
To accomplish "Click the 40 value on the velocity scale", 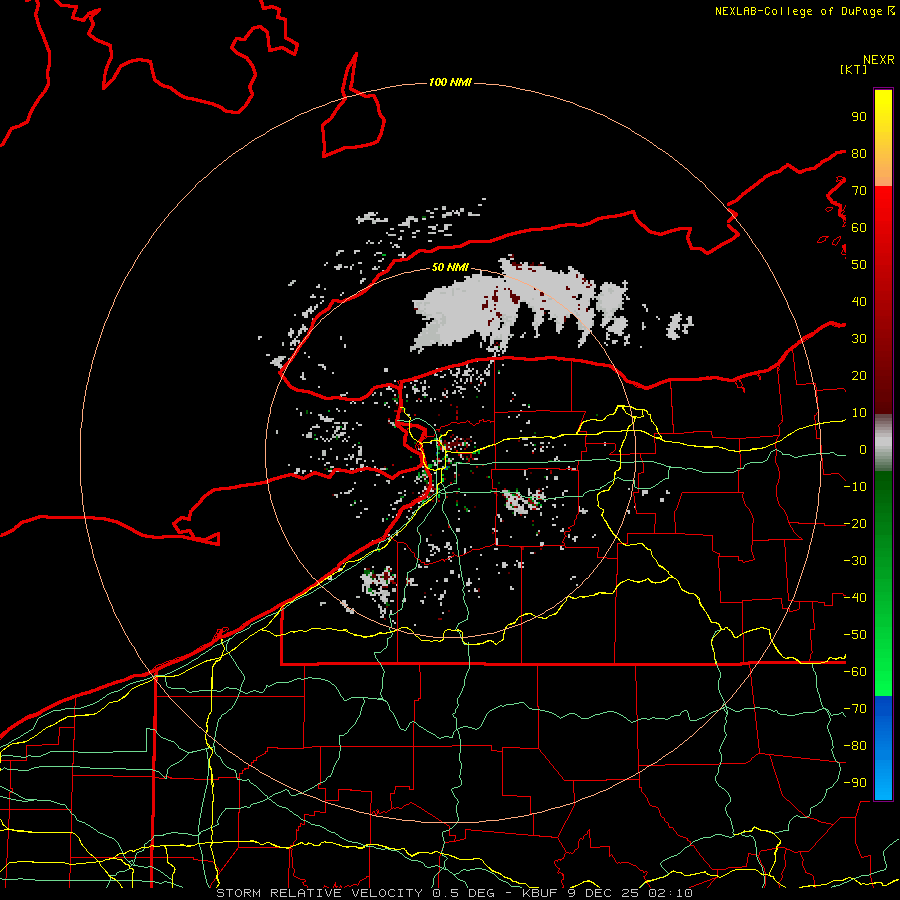I will tap(859, 301).
